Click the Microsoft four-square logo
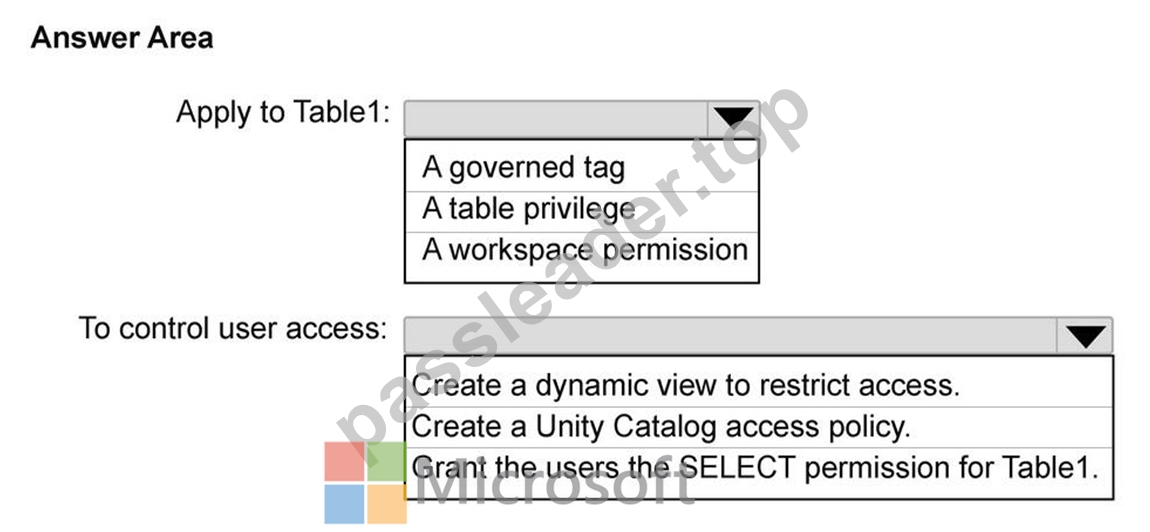 point(365,482)
